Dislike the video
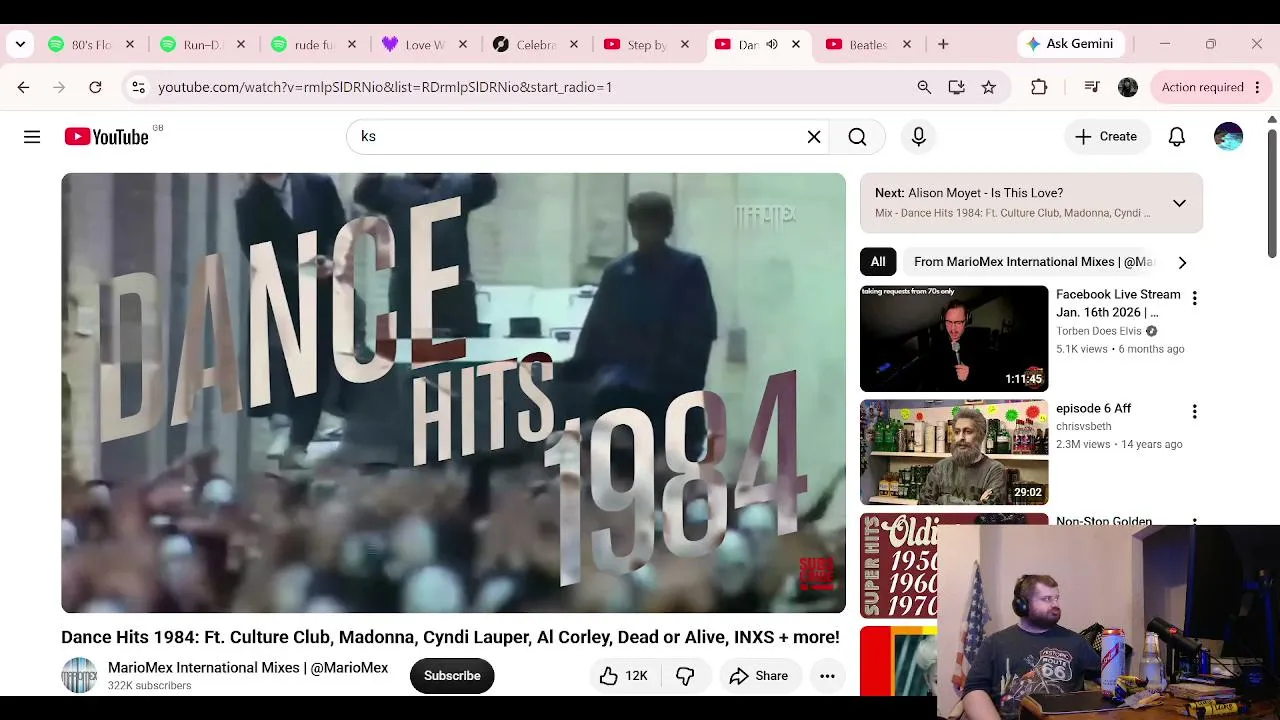The height and width of the screenshot is (720, 1280). (685, 676)
